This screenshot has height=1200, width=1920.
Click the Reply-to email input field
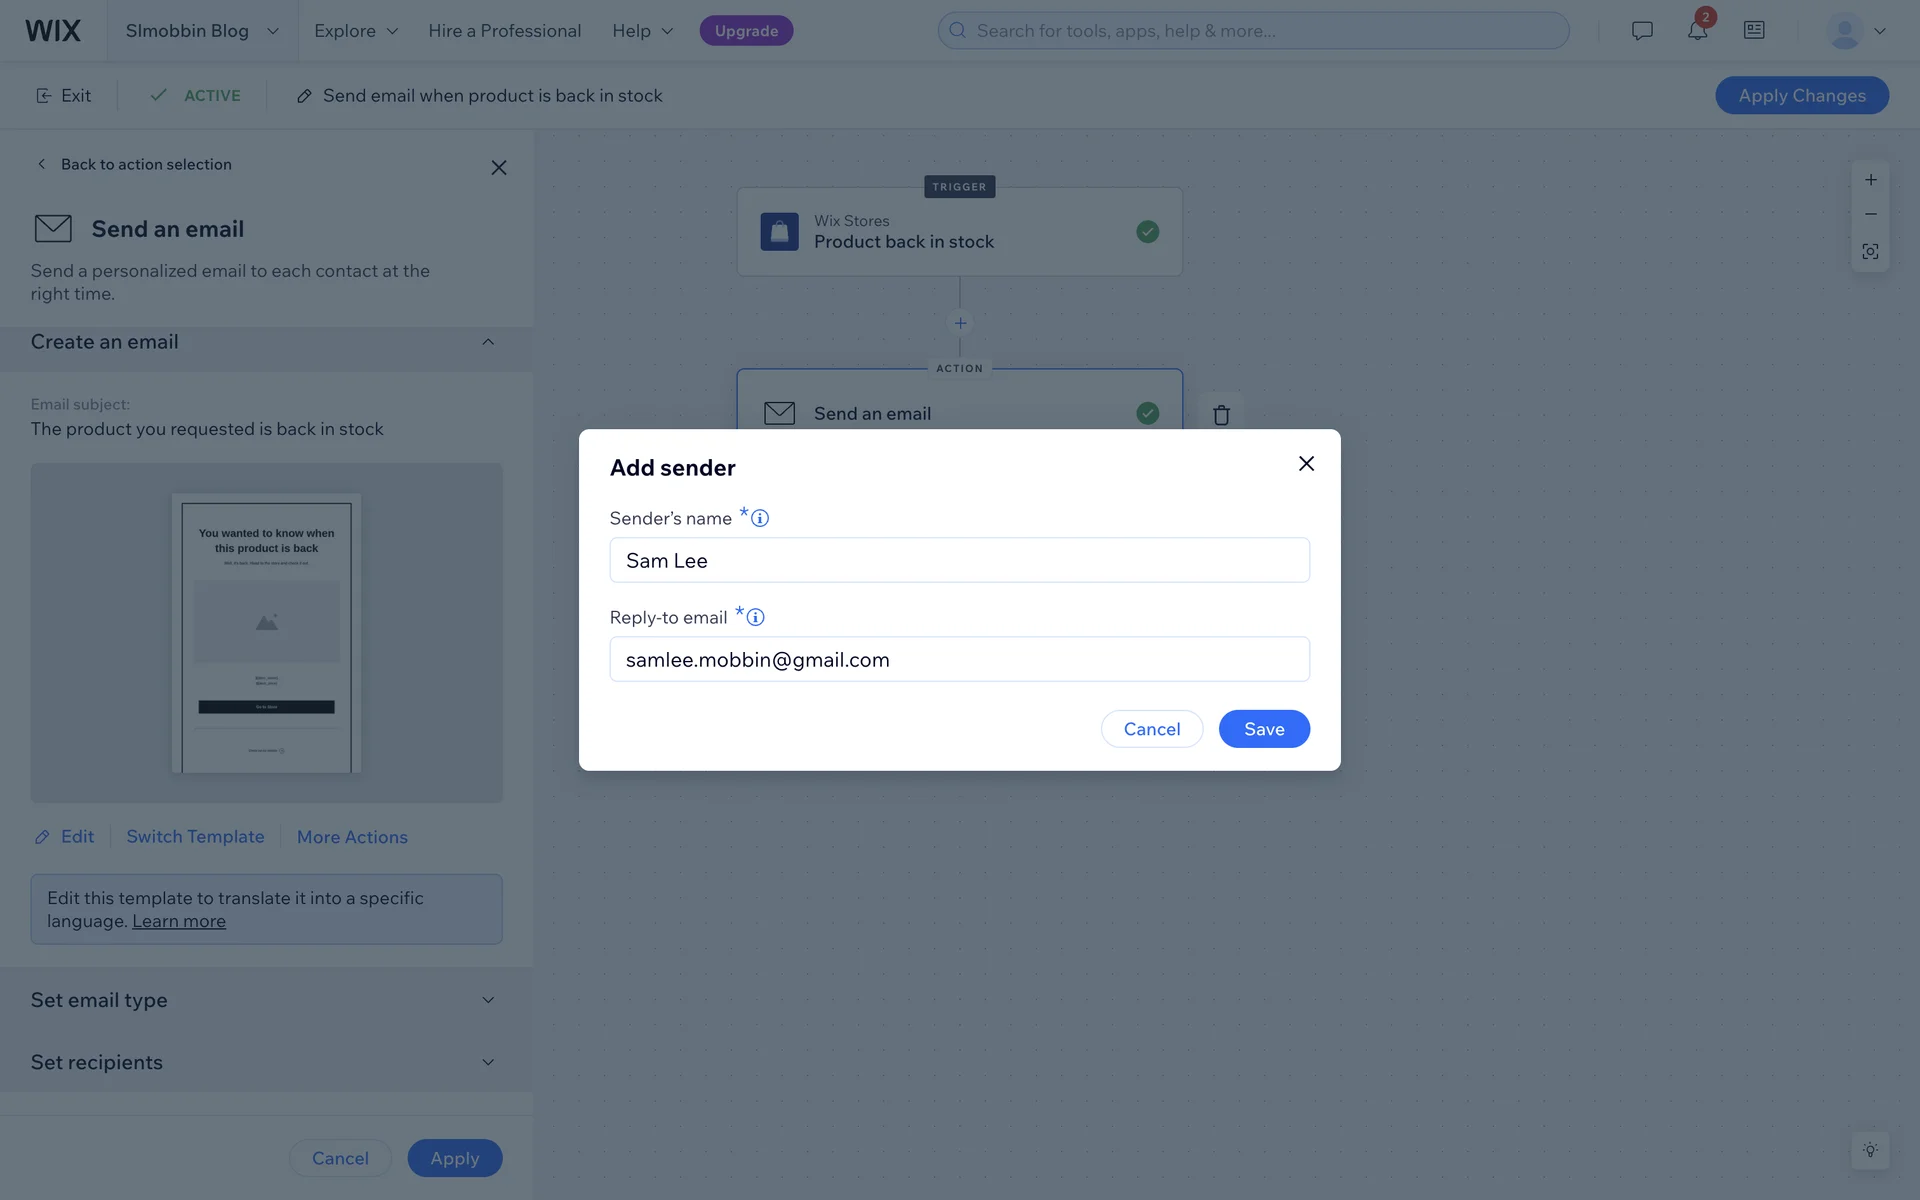point(959,660)
